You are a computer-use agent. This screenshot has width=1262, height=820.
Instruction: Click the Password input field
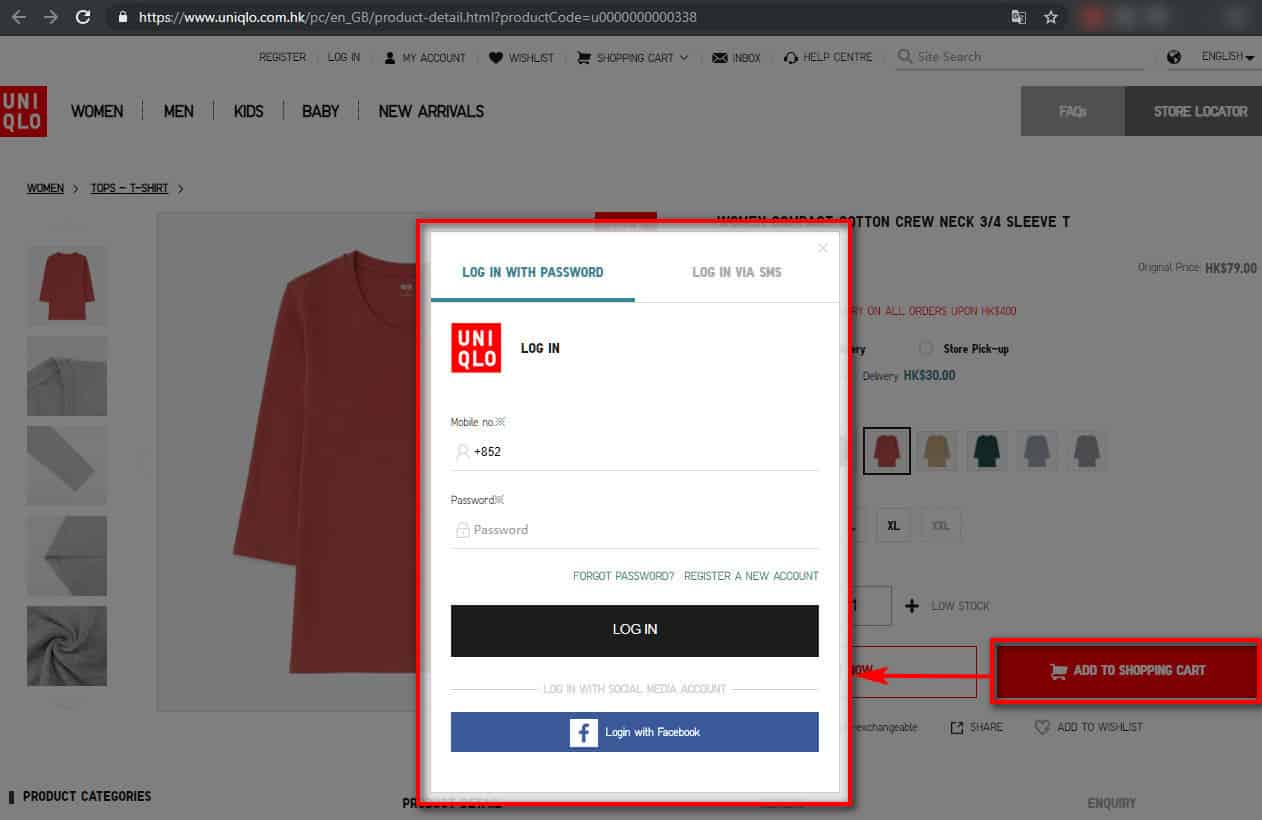[635, 530]
